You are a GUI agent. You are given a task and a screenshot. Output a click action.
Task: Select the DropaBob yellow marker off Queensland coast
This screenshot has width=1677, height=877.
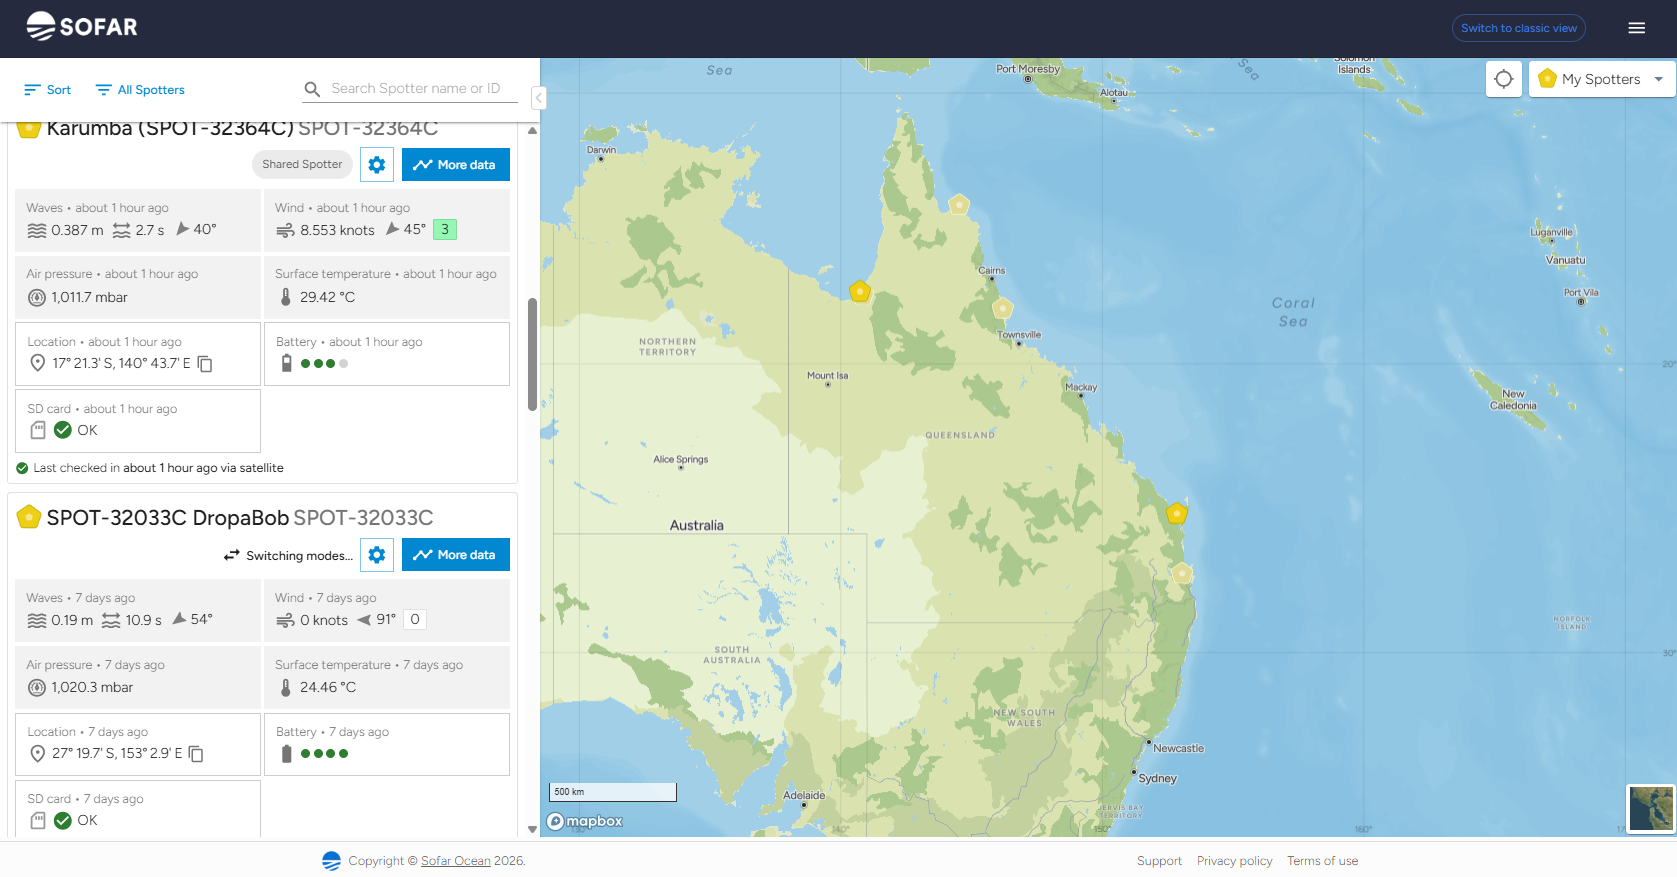(x=1177, y=513)
